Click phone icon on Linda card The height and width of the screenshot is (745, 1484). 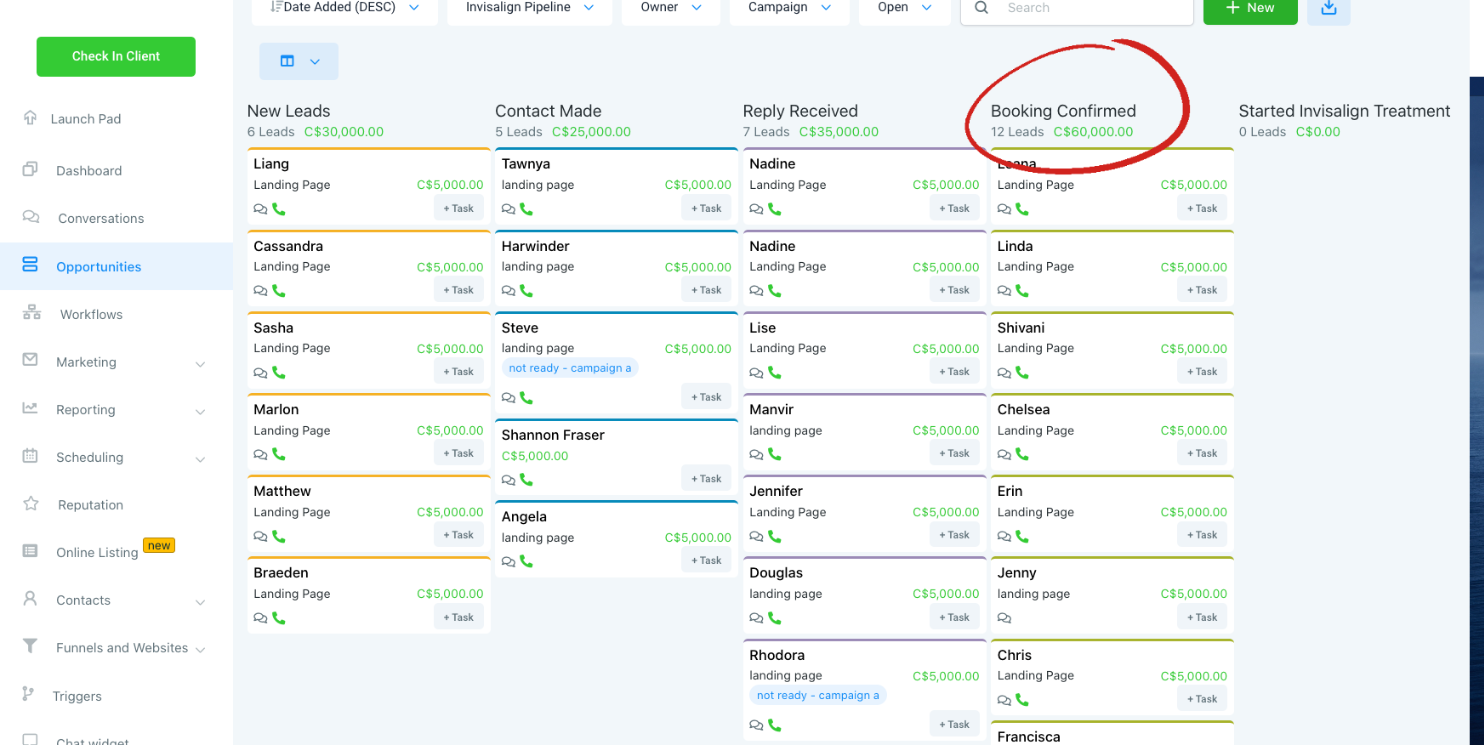pyautogui.click(x=1023, y=291)
